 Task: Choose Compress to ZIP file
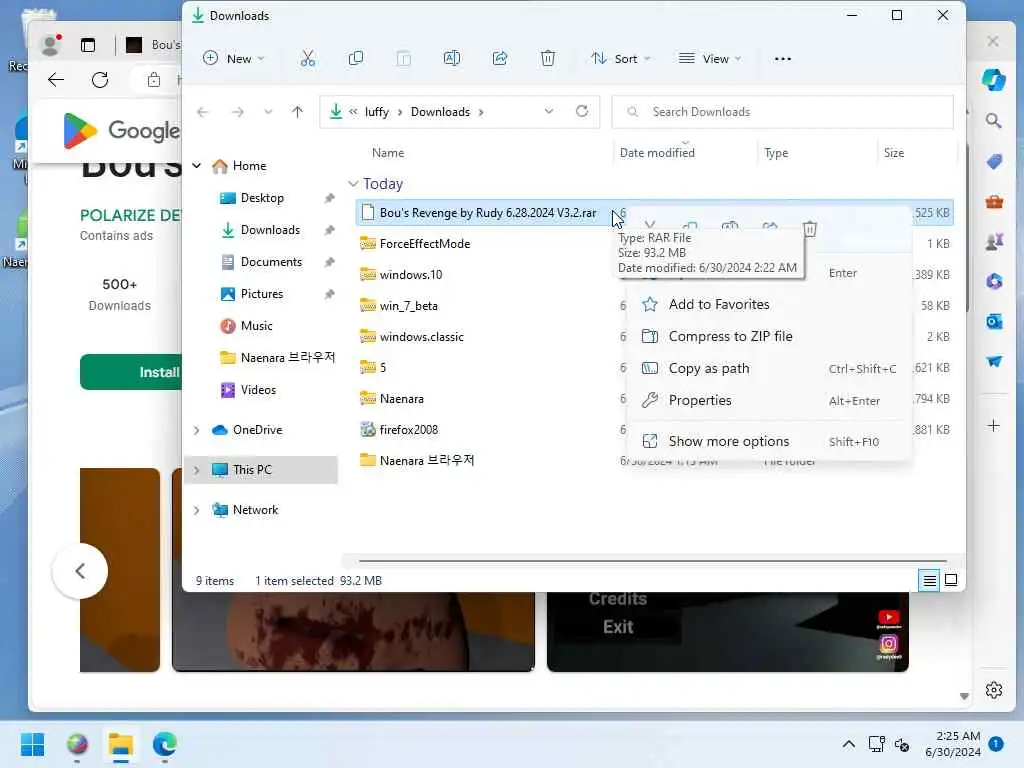coord(769,336)
